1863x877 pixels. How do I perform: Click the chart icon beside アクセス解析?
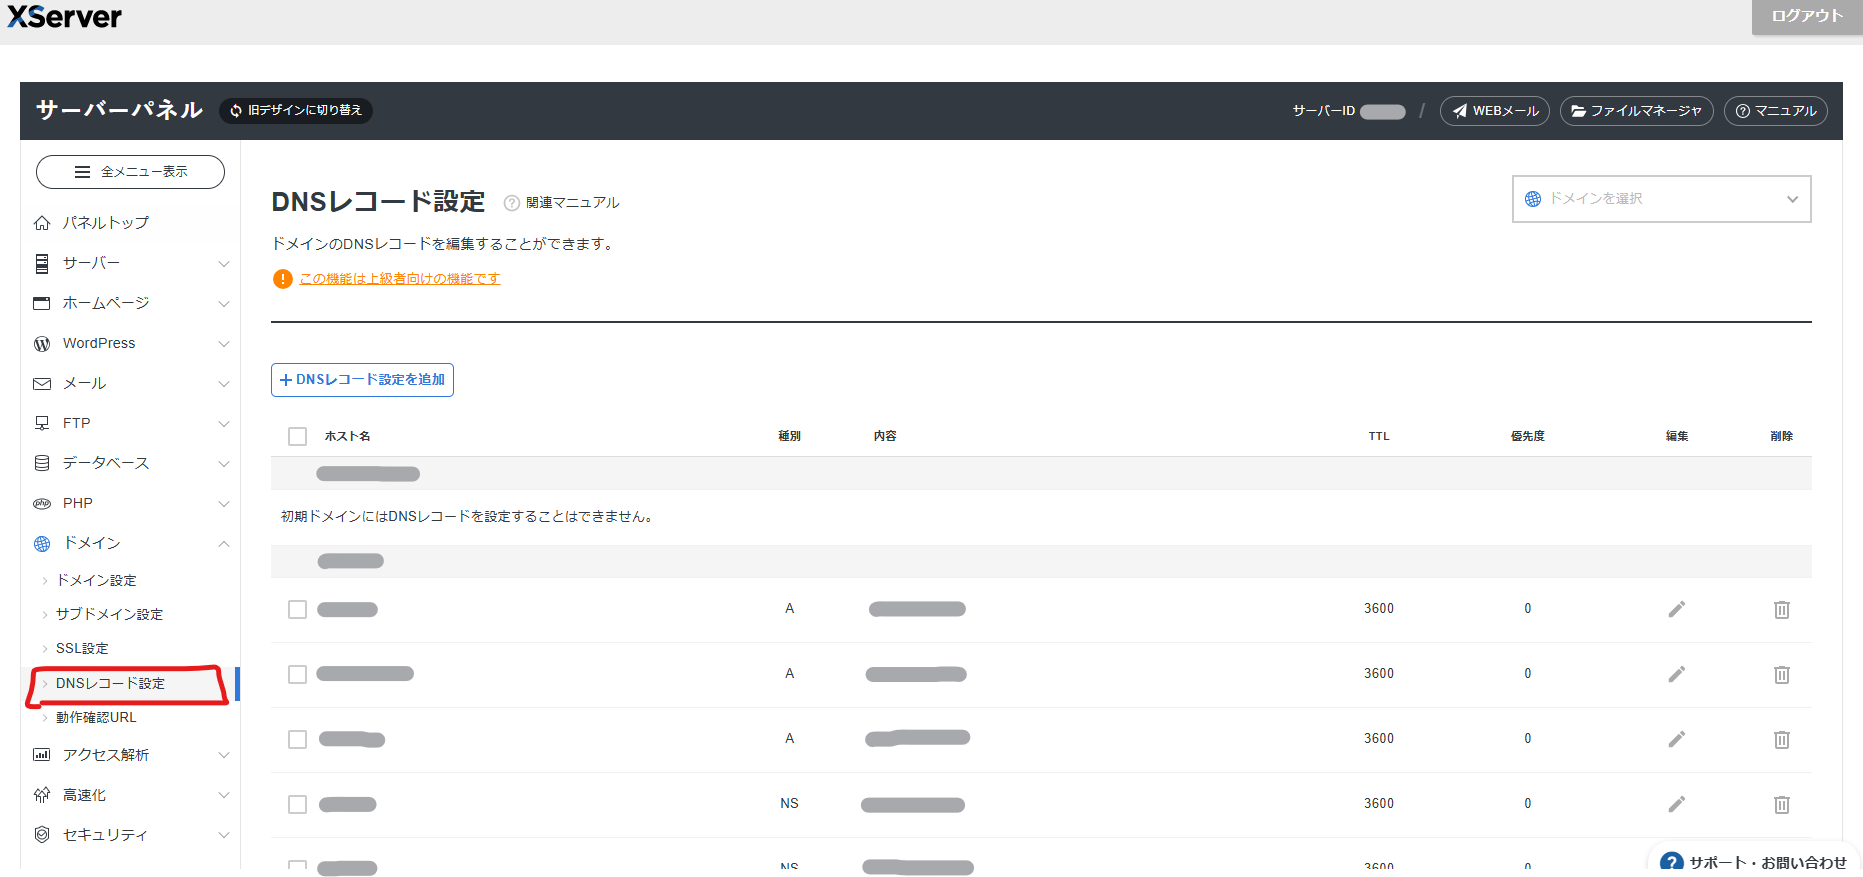pos(42,755)
